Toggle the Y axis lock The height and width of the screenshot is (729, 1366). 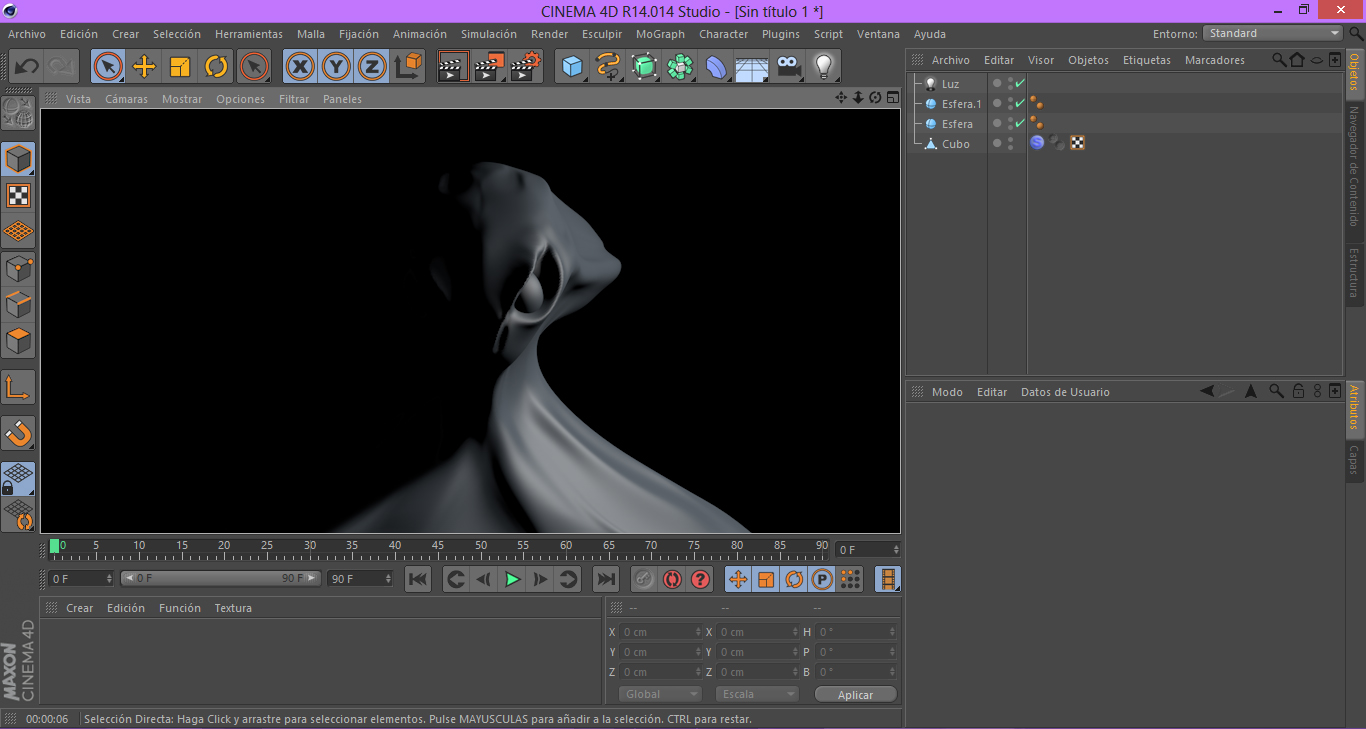(336, 67)
